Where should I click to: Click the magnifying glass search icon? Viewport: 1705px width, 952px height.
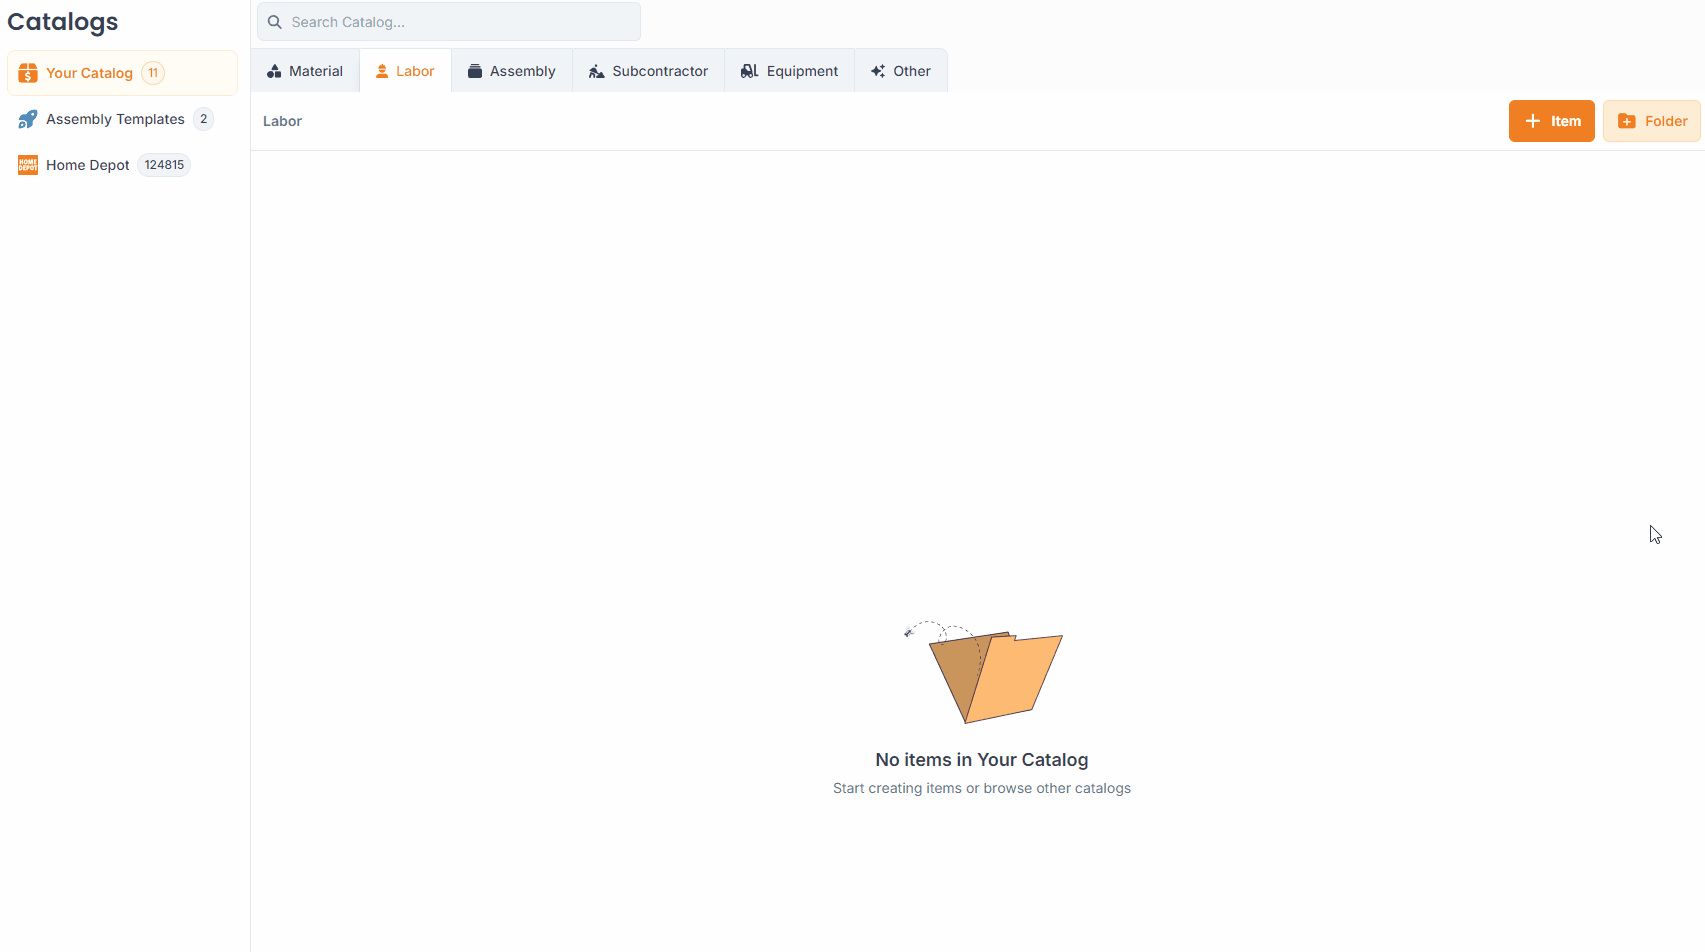pyautogui.click(x=274, y=21)
